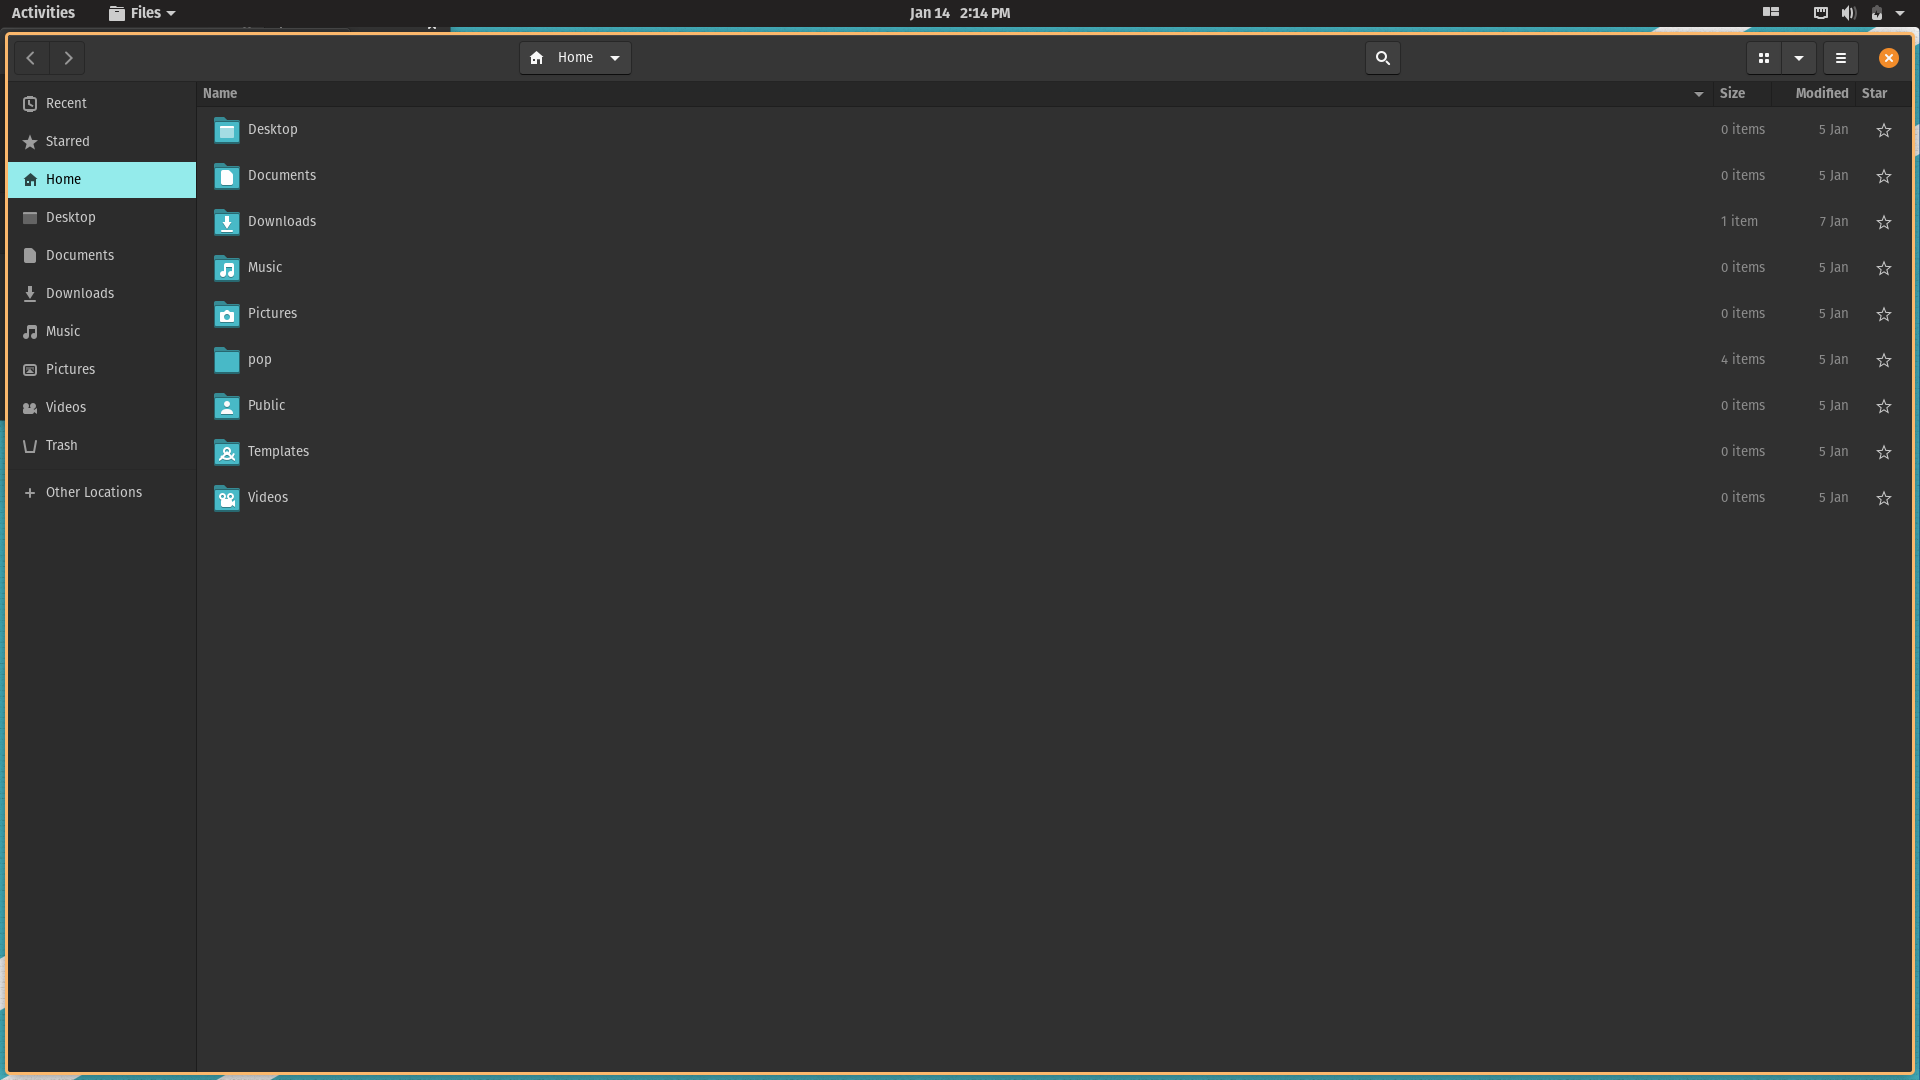The width and height of the screenshot is (1920, 1080).
Task: Open the view options dropdown arrow
Action: [1799, 58]
